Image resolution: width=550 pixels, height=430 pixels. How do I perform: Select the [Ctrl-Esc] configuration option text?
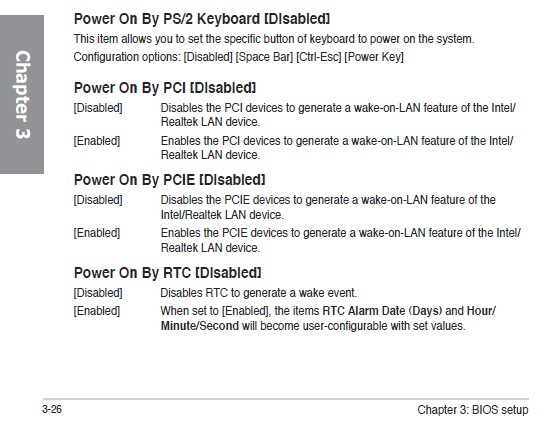coord(318,57)
